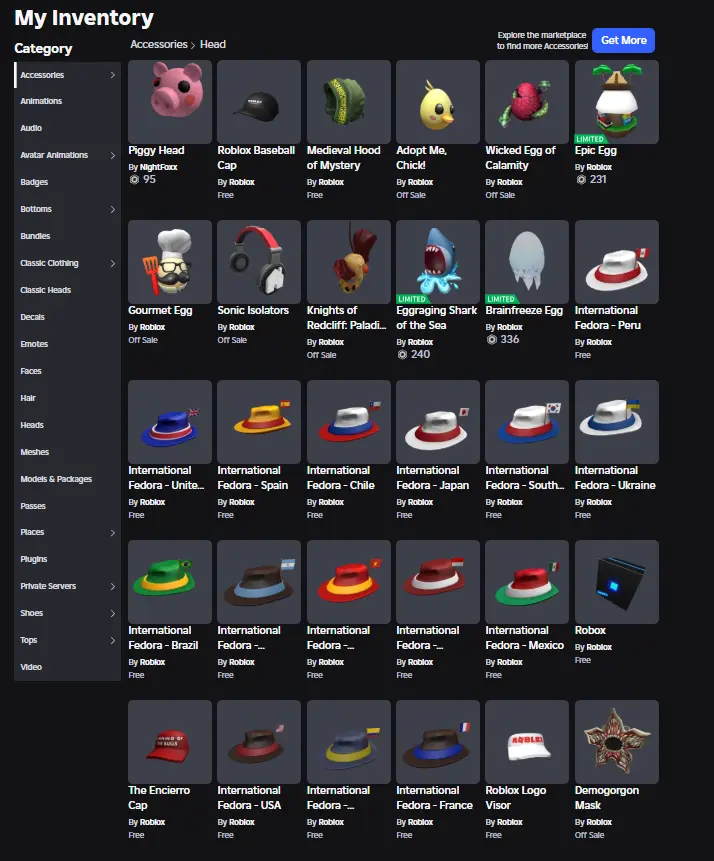Viewport: 714px width, 861px height.
Task: Open the Epic Egg limited item image
Action: click(x=617, y=102)
